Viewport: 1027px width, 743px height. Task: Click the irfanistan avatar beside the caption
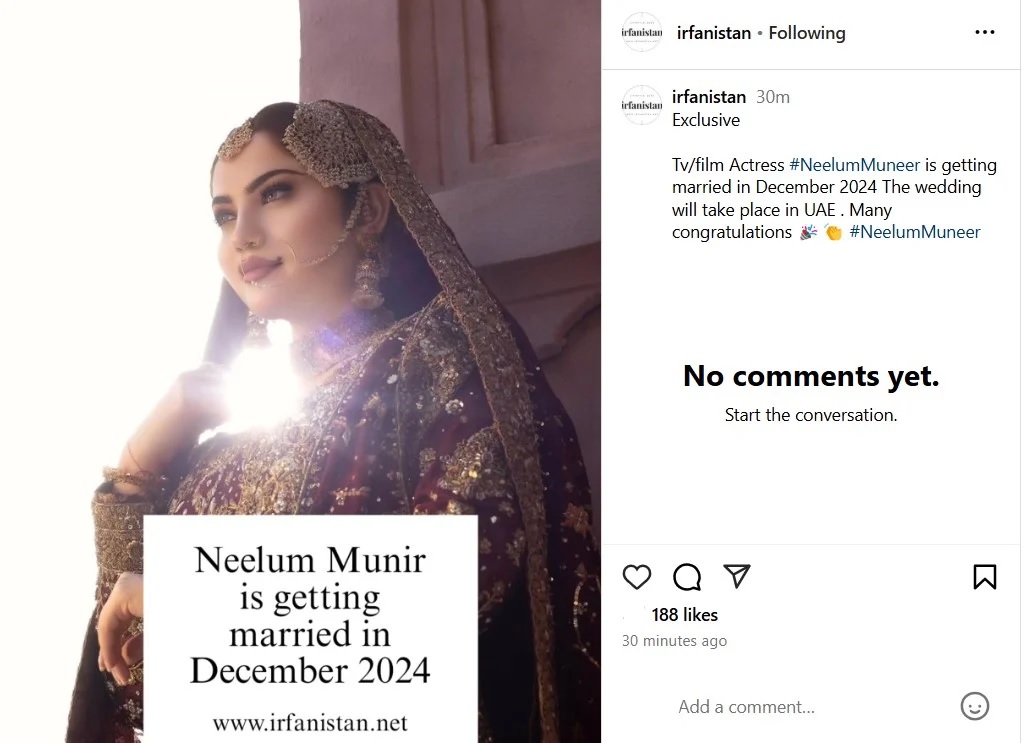[642, 105]
